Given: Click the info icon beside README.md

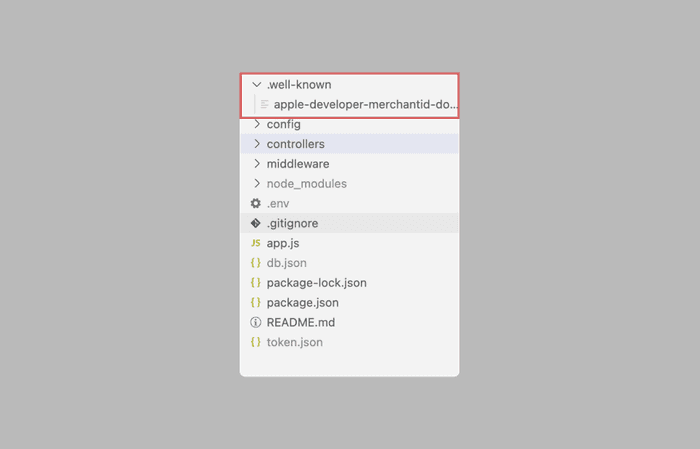Looking at the screenshot, I should [x=256, y=322].
